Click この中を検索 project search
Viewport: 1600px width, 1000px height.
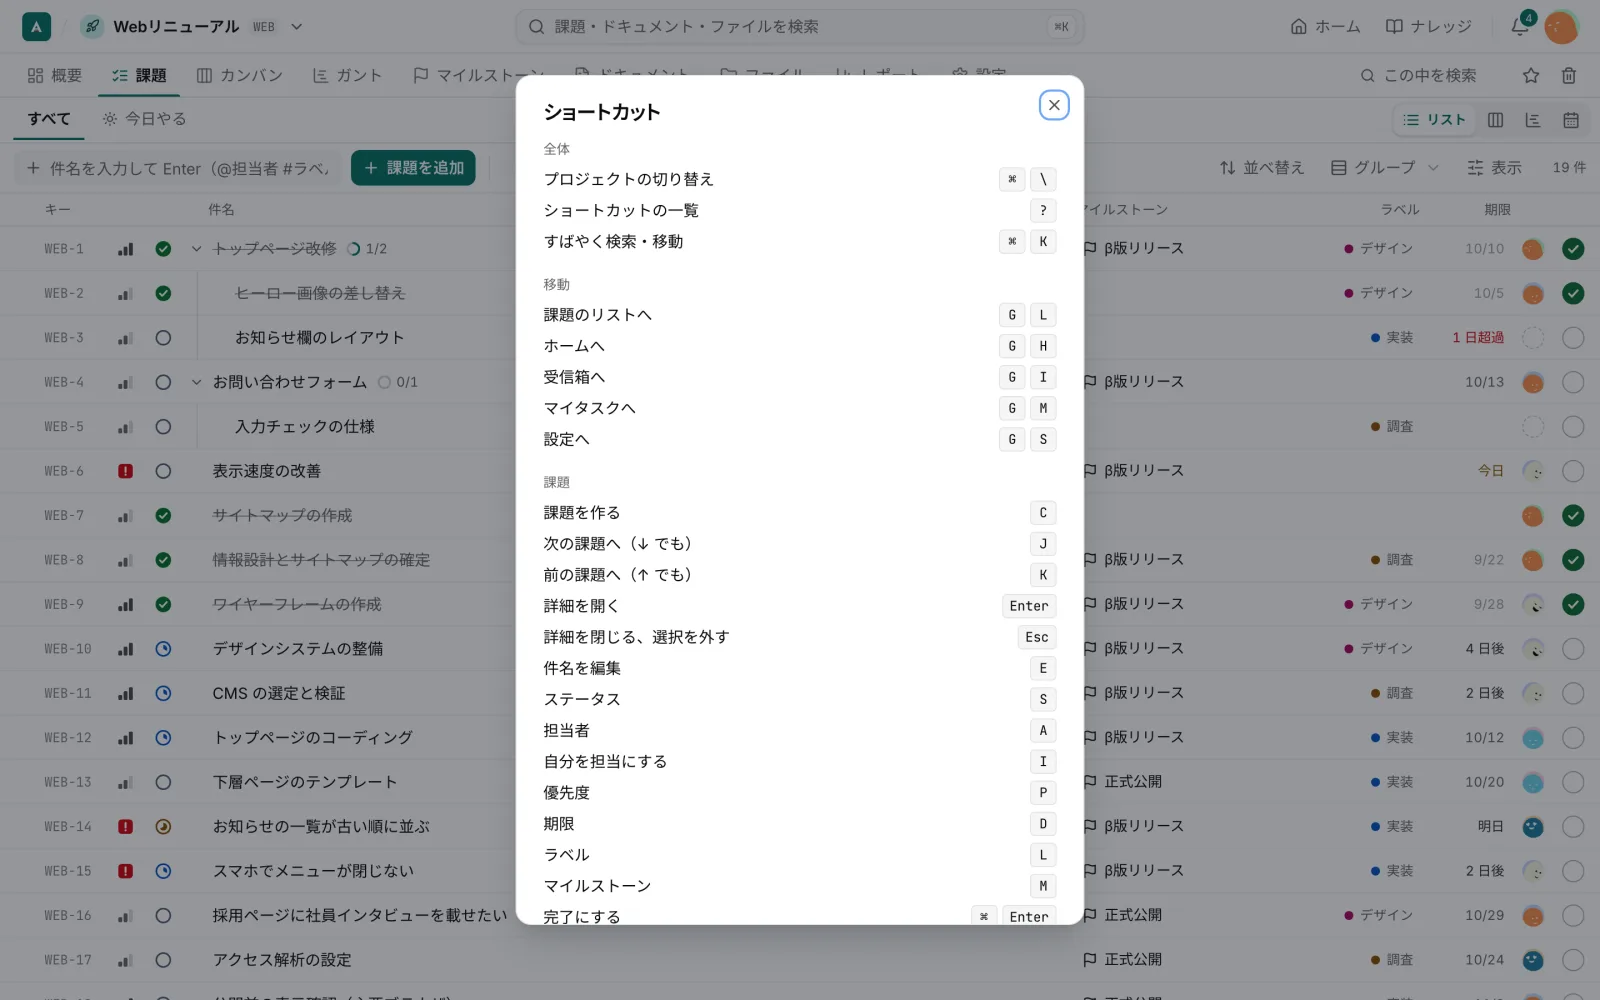click(1419, 75)
